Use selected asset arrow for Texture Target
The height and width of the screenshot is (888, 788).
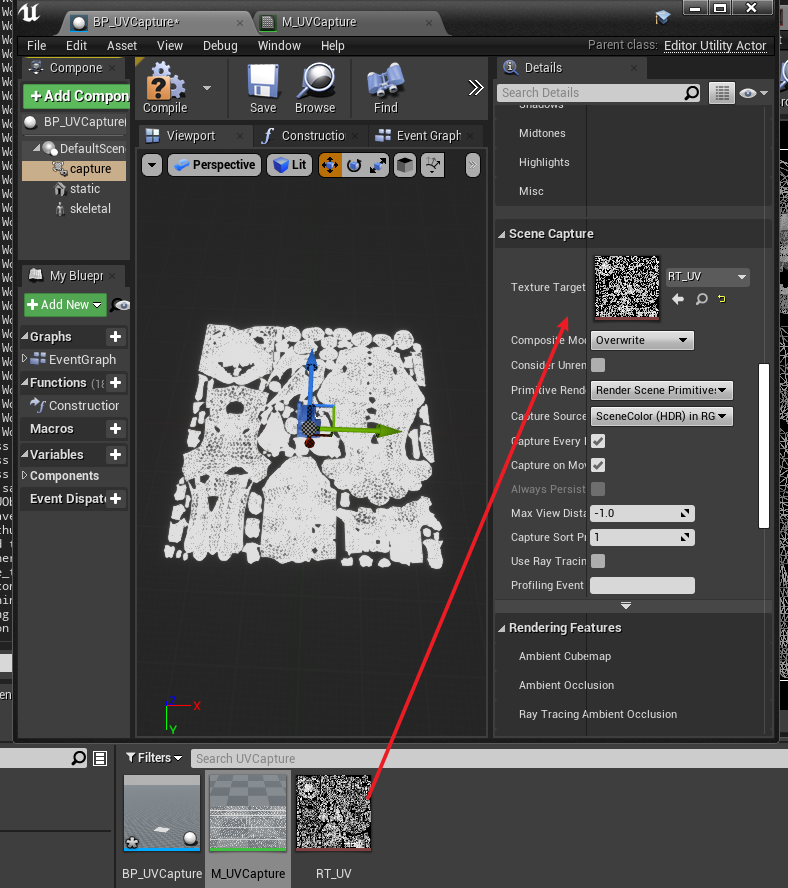pos(678,299)
